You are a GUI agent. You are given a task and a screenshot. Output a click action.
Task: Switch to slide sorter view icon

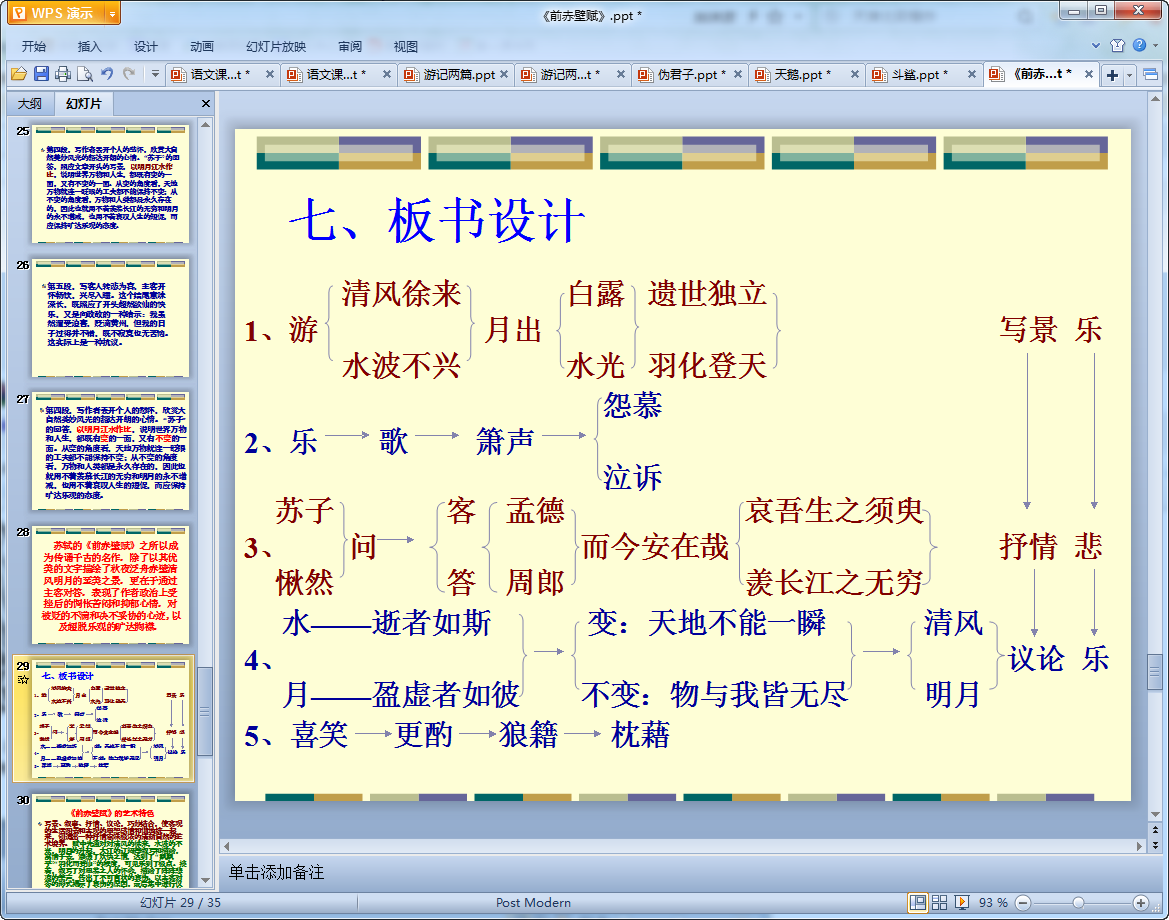coord(939,902)
